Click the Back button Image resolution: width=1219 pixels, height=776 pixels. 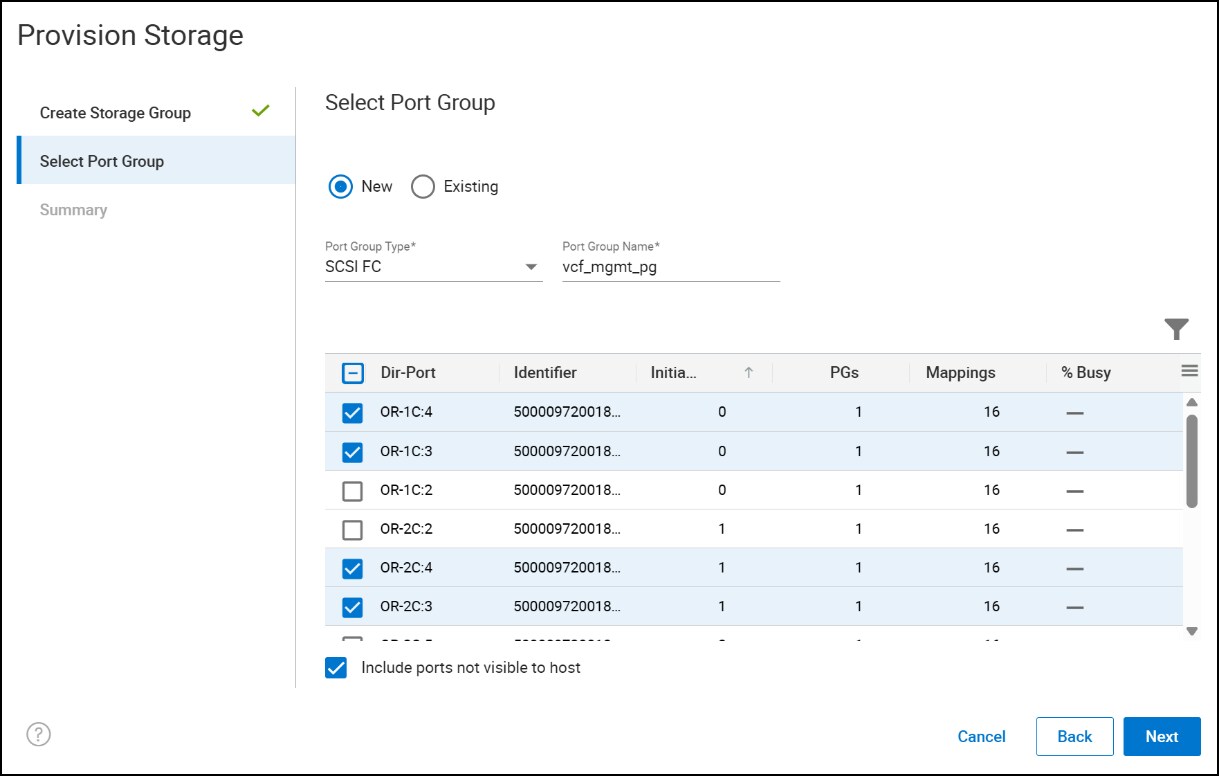(1074, 736)
